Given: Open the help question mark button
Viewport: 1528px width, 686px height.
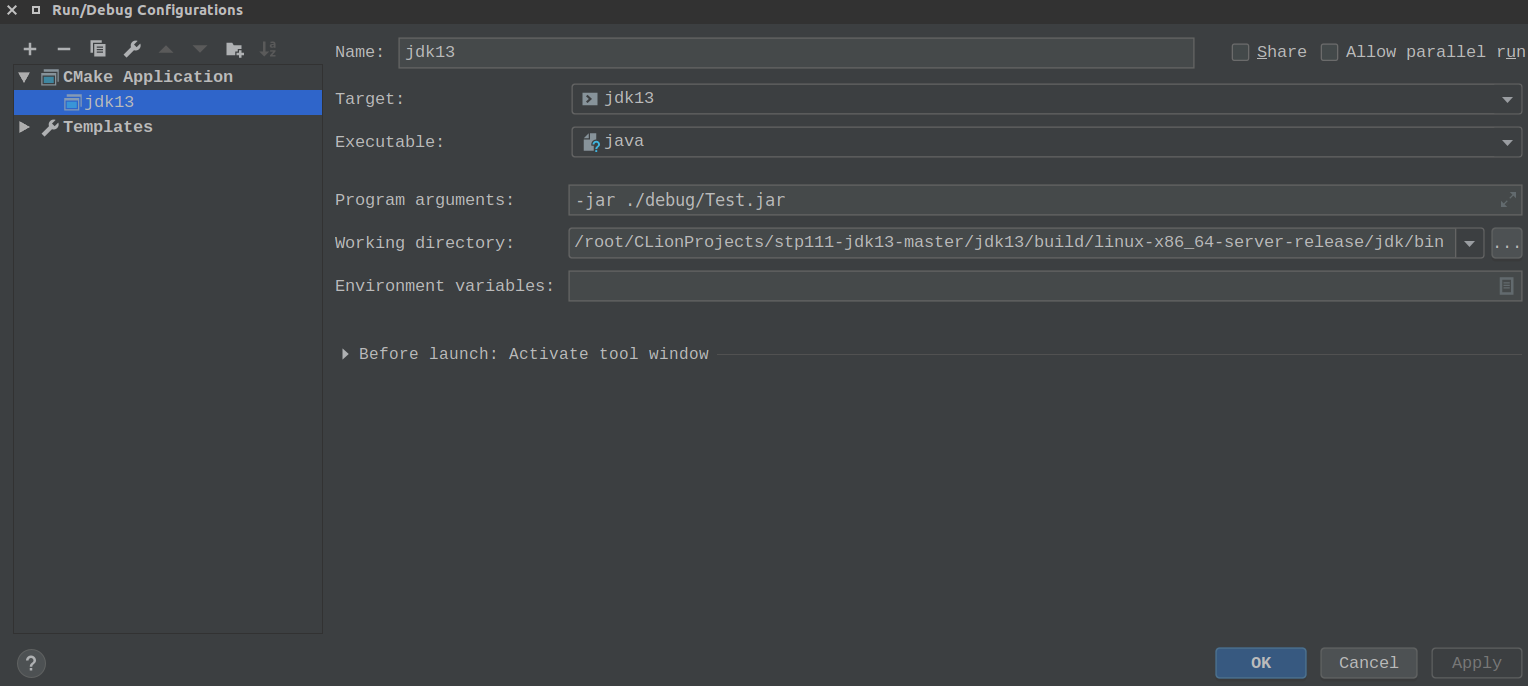Looking at the screenshot, I should 31,663.
